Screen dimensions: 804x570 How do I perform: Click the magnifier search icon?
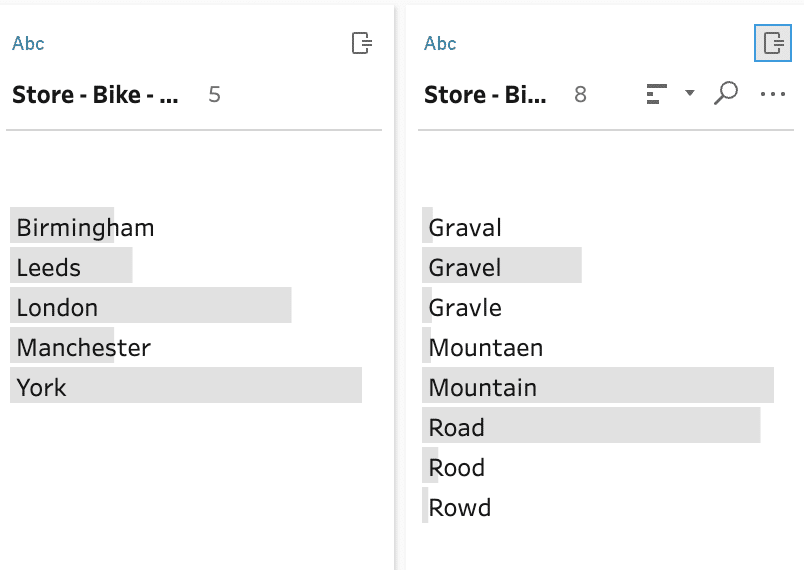(726, 93)
